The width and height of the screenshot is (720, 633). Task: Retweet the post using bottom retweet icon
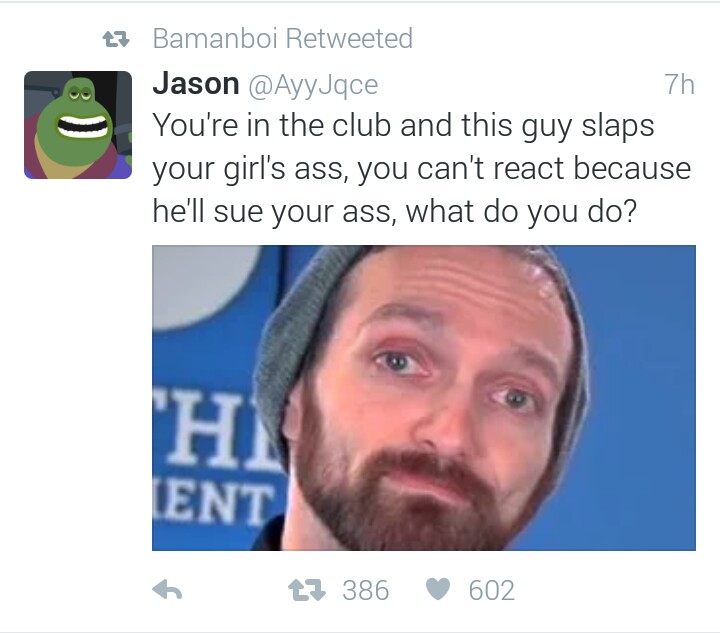click(307, 590)
